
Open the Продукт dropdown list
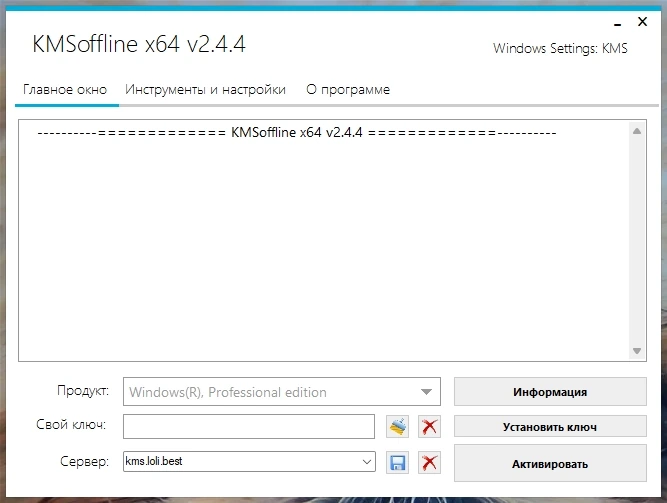(x=426, y=392)
